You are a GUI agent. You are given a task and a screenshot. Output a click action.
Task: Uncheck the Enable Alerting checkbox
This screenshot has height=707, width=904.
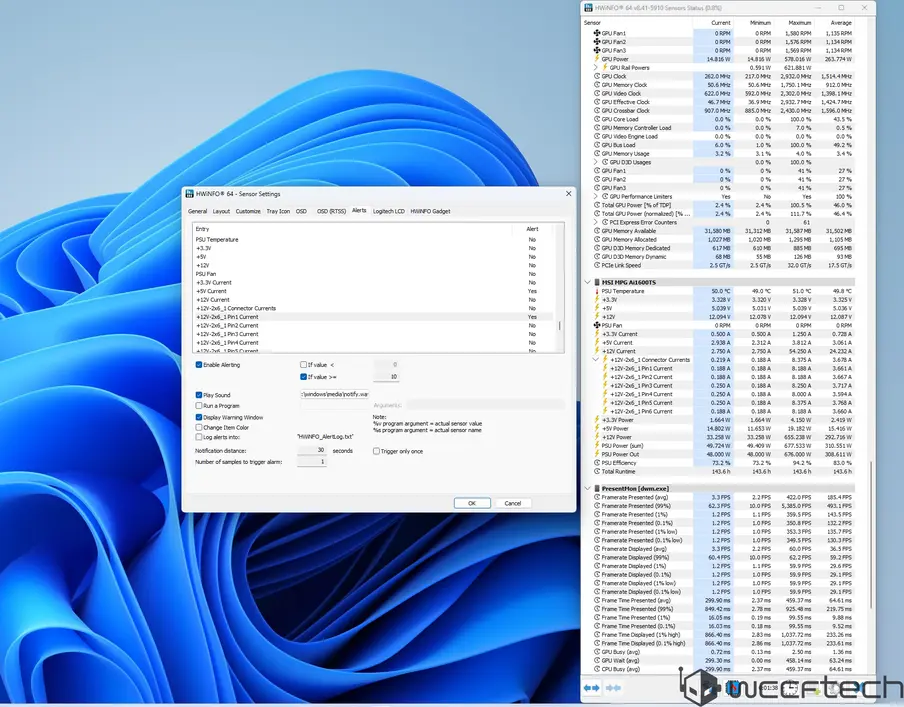199,365
